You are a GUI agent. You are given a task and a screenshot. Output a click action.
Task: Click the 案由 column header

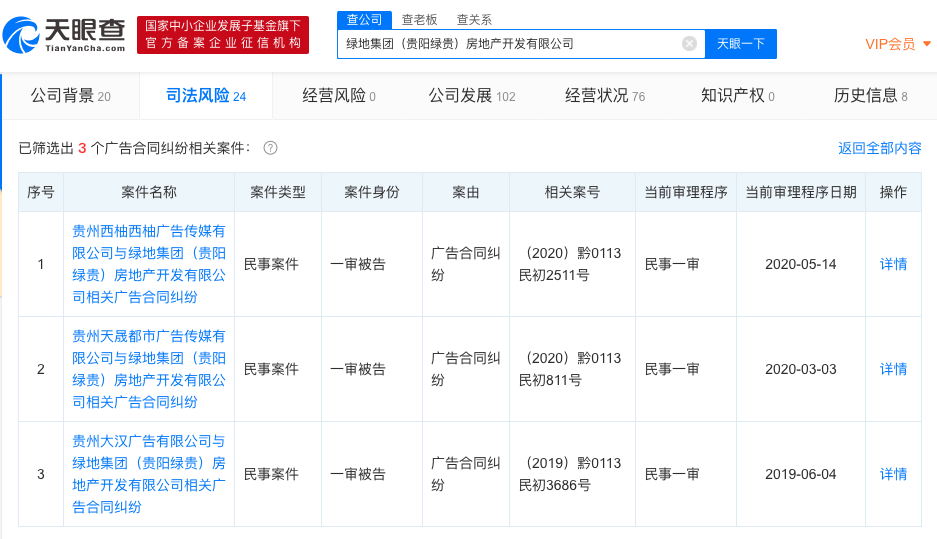[x=466, y=192]
